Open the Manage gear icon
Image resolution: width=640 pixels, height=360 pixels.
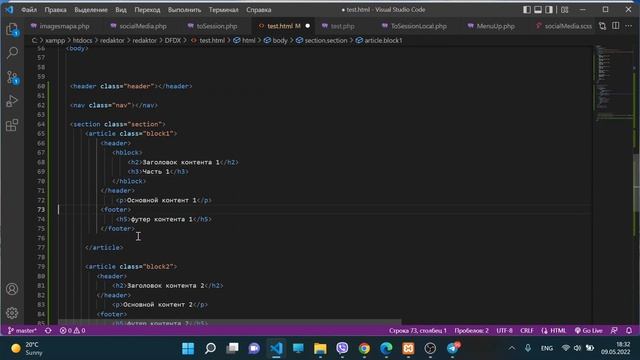[12, 313]
